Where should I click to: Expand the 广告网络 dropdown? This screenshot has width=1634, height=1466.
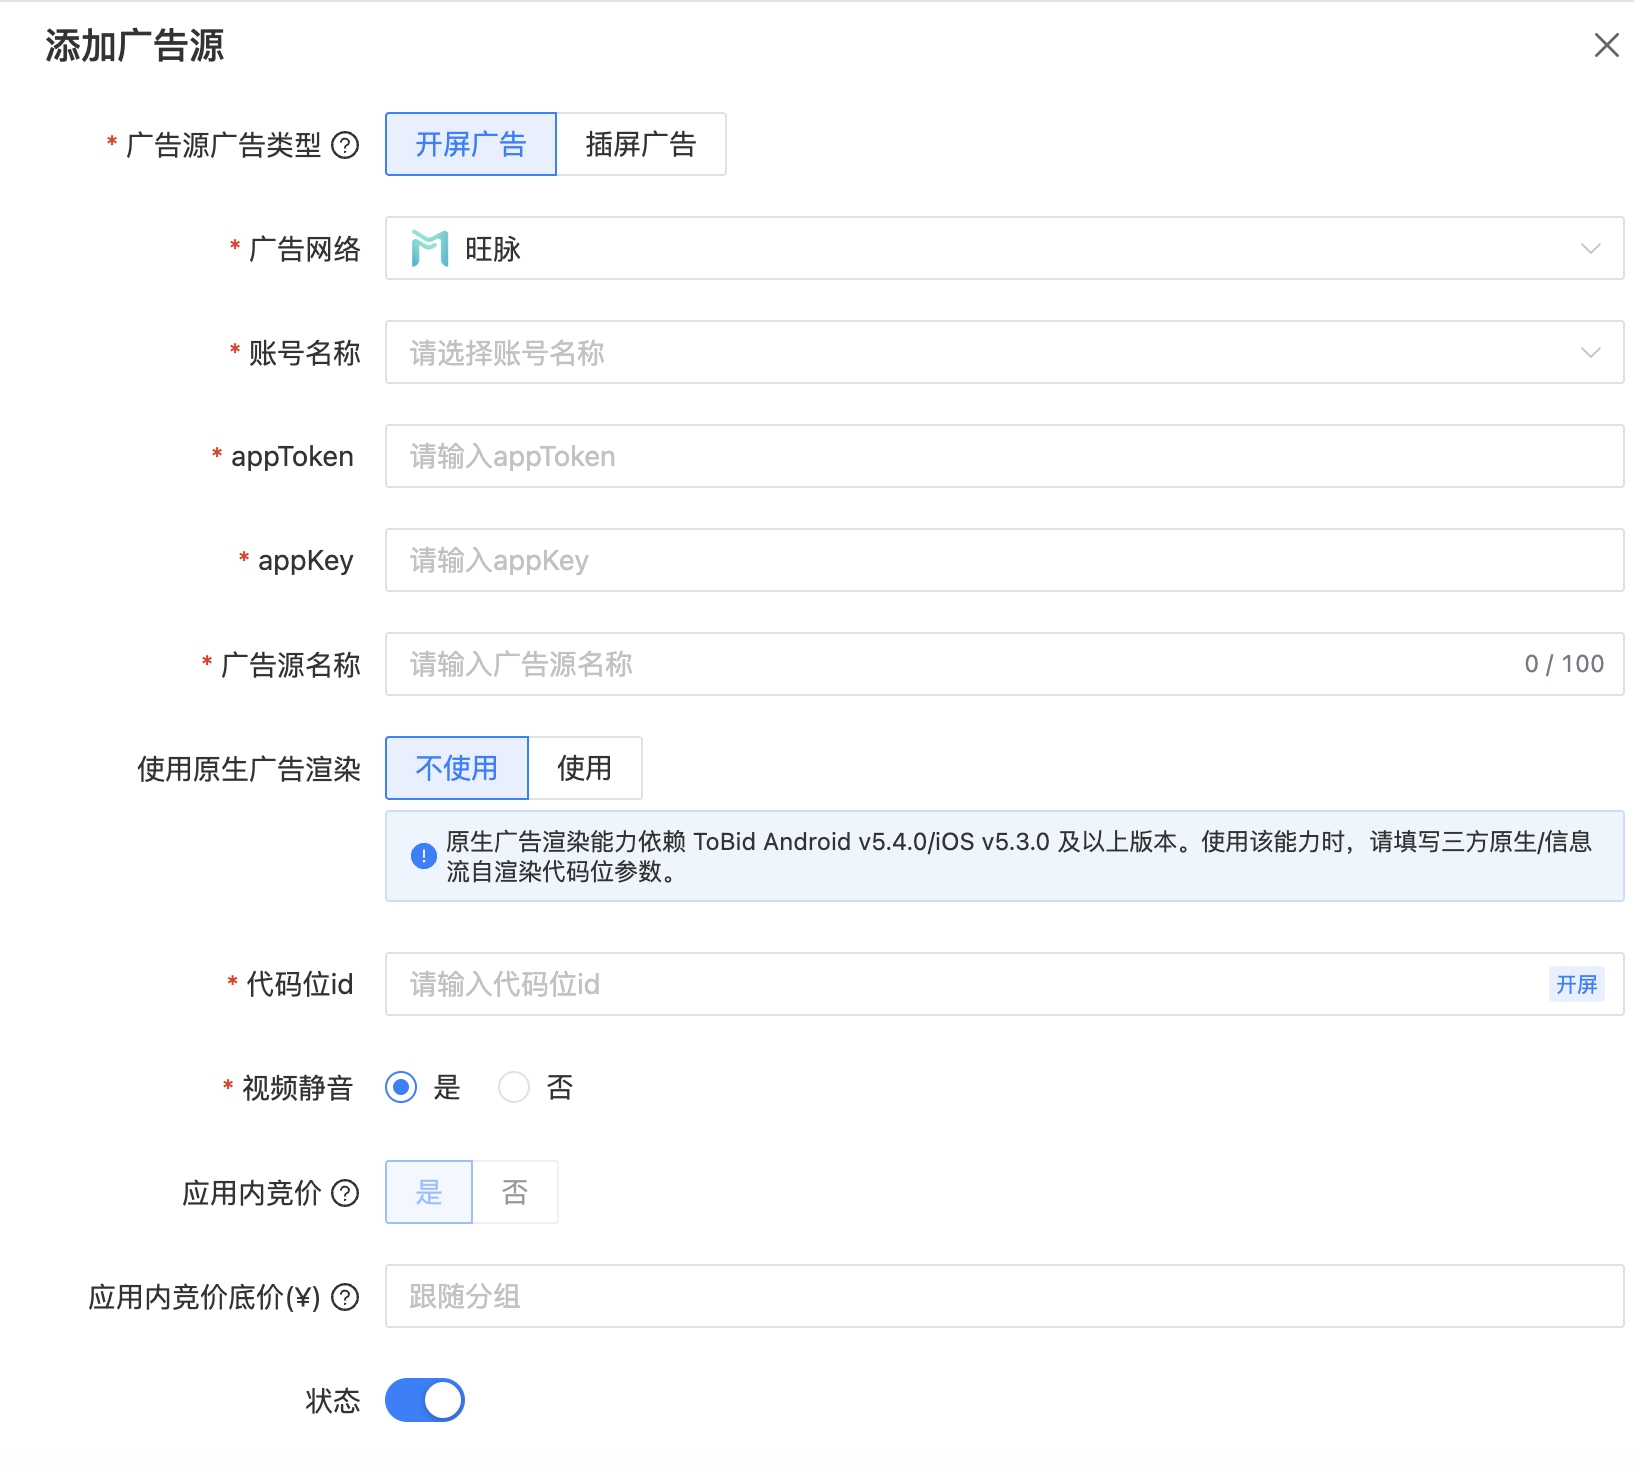click(1004, 248)
